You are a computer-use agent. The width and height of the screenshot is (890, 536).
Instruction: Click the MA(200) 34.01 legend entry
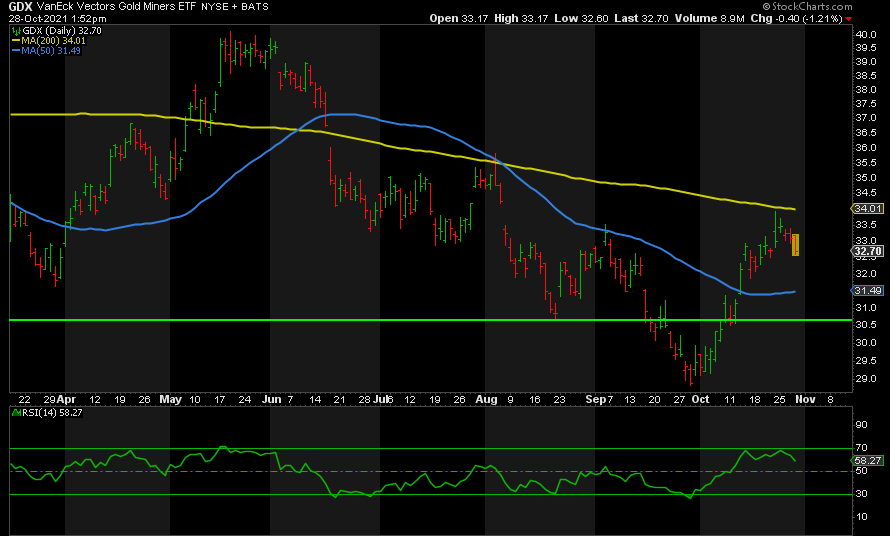pyautogui.click(x=49, y=41)
